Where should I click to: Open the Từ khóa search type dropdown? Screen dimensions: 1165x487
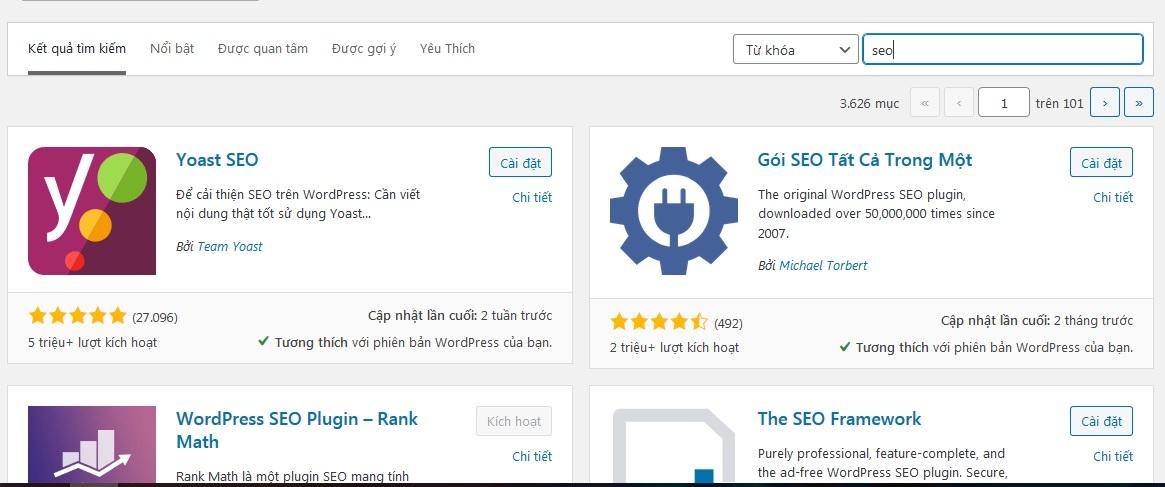click(x=795, y=49)
